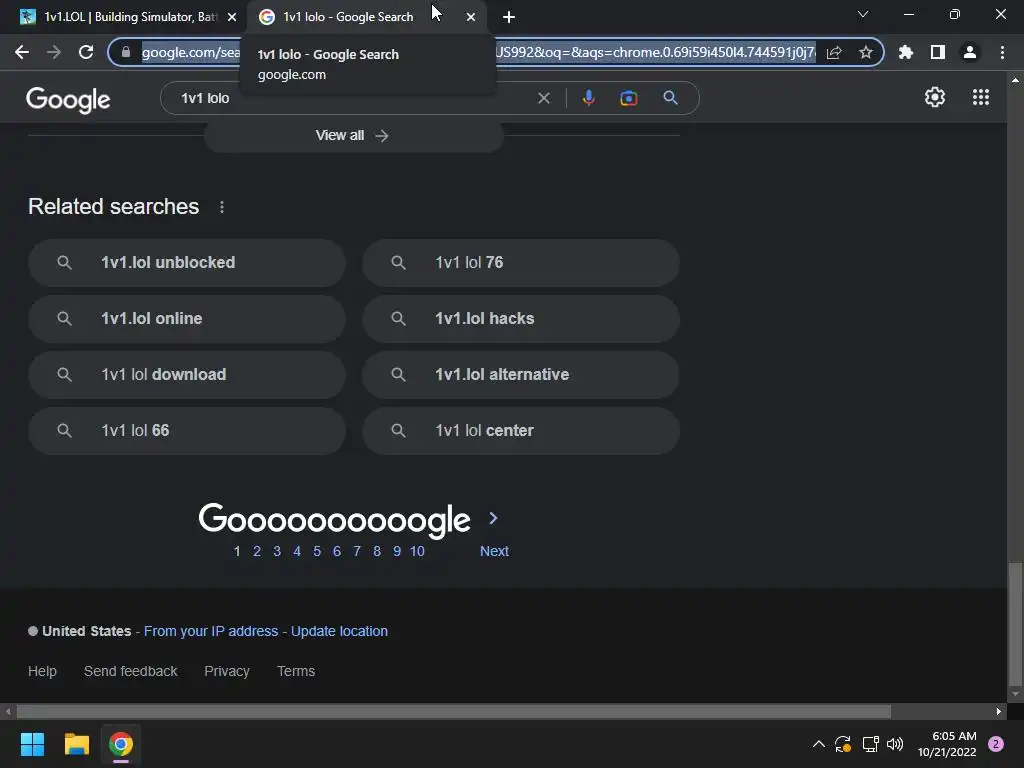Open the Privacy footer link

pos(227,671)
